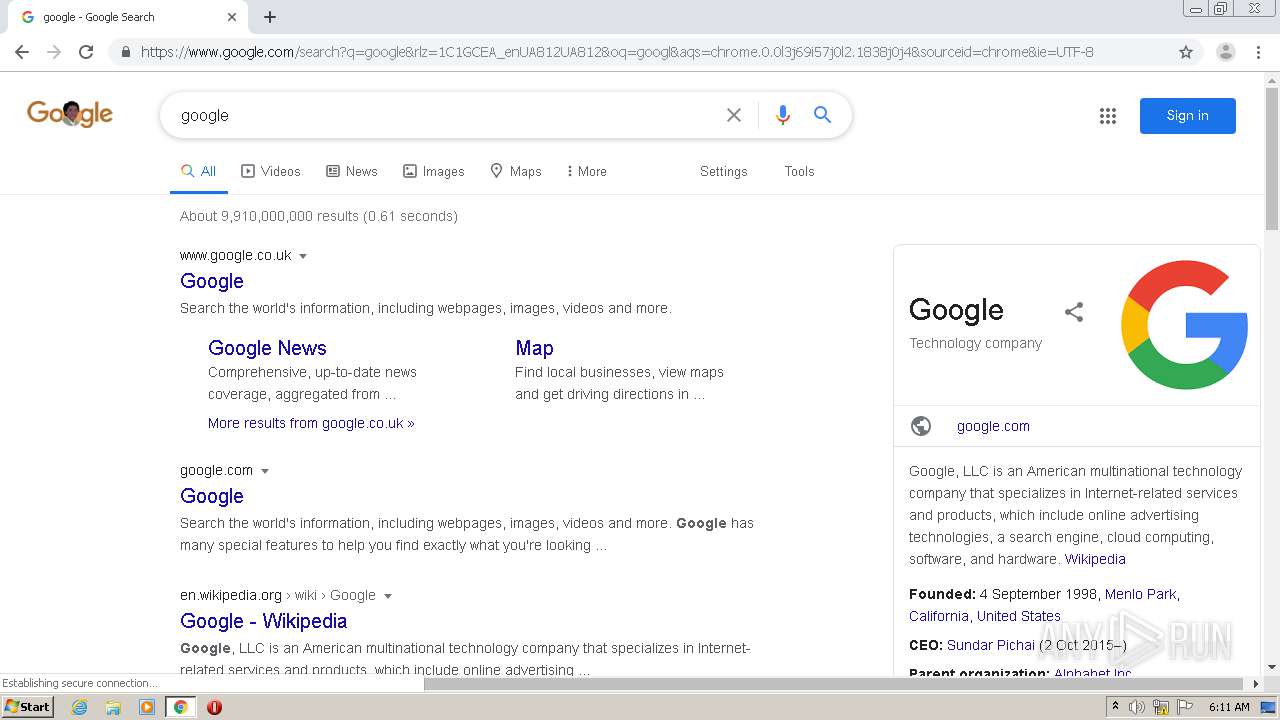Bookmark this page with the star icon
Image resolution: width=1280 pixels, height=720 pixels.
pos(1186,52)
